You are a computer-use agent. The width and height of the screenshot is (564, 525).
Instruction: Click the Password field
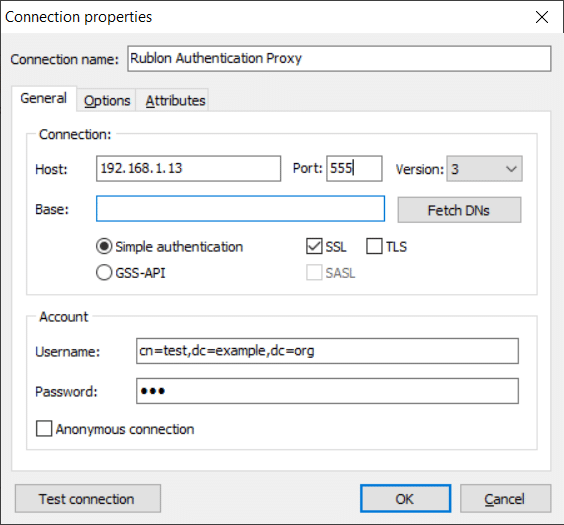(327, 391)
